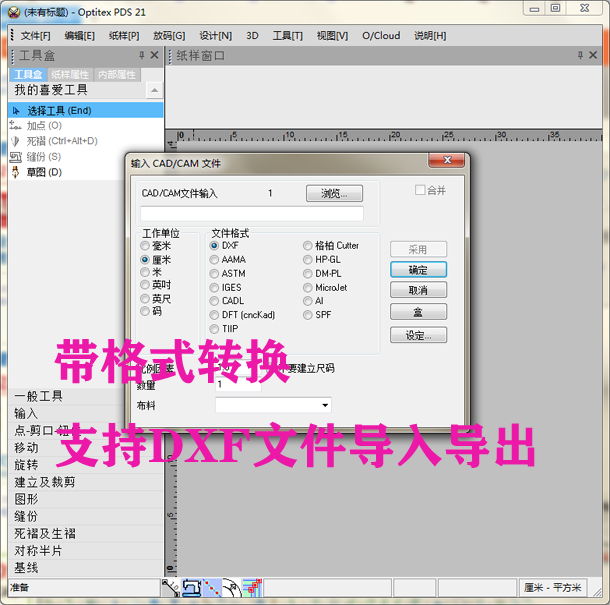The width and height of the screenshot is (610, 605).
Task: Expand the 对称半片 tool group
Action: (x=85, y=551)
